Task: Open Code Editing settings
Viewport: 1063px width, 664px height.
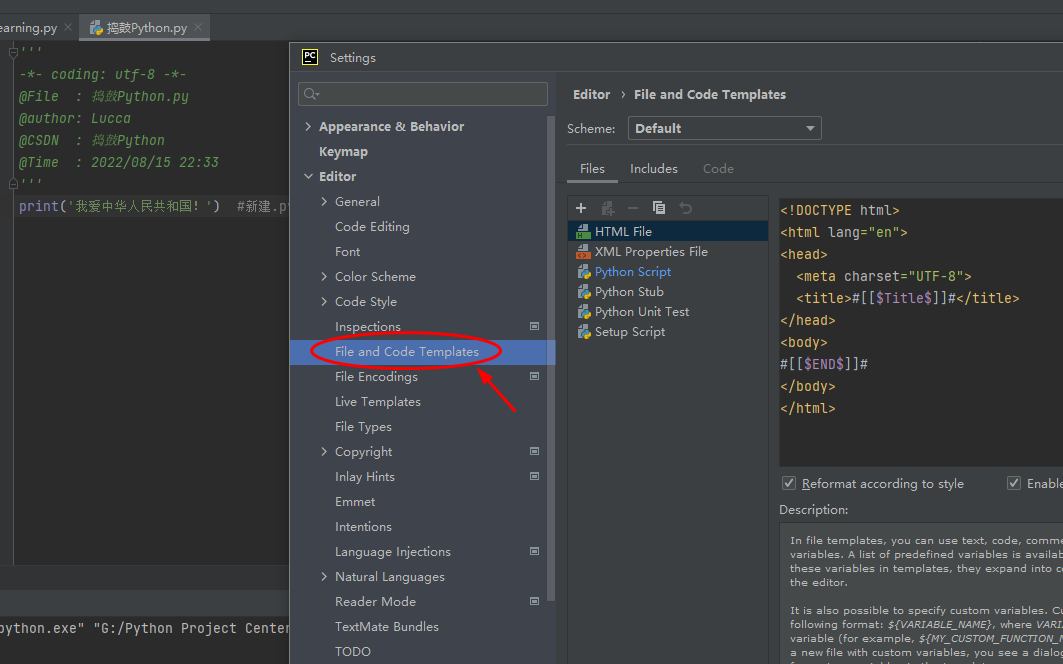Action: point(372,227)
